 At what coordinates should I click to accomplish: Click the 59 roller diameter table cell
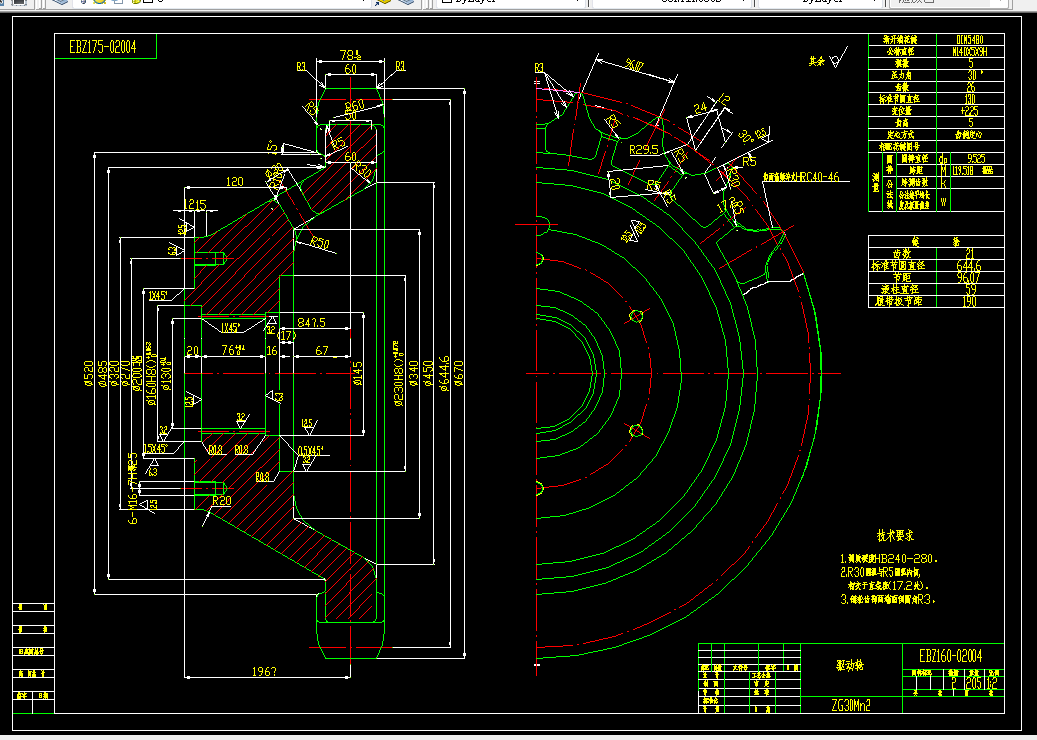(x=970, y=289)
